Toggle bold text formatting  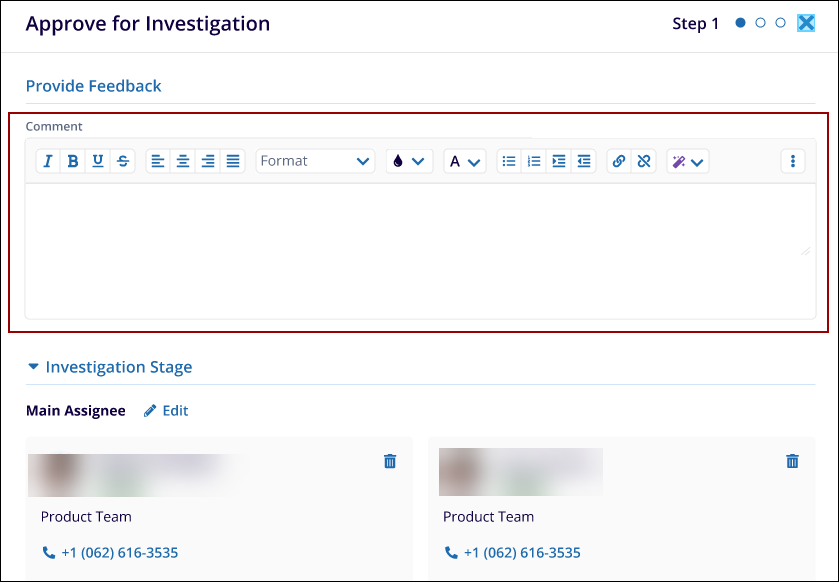coord(73,161)
